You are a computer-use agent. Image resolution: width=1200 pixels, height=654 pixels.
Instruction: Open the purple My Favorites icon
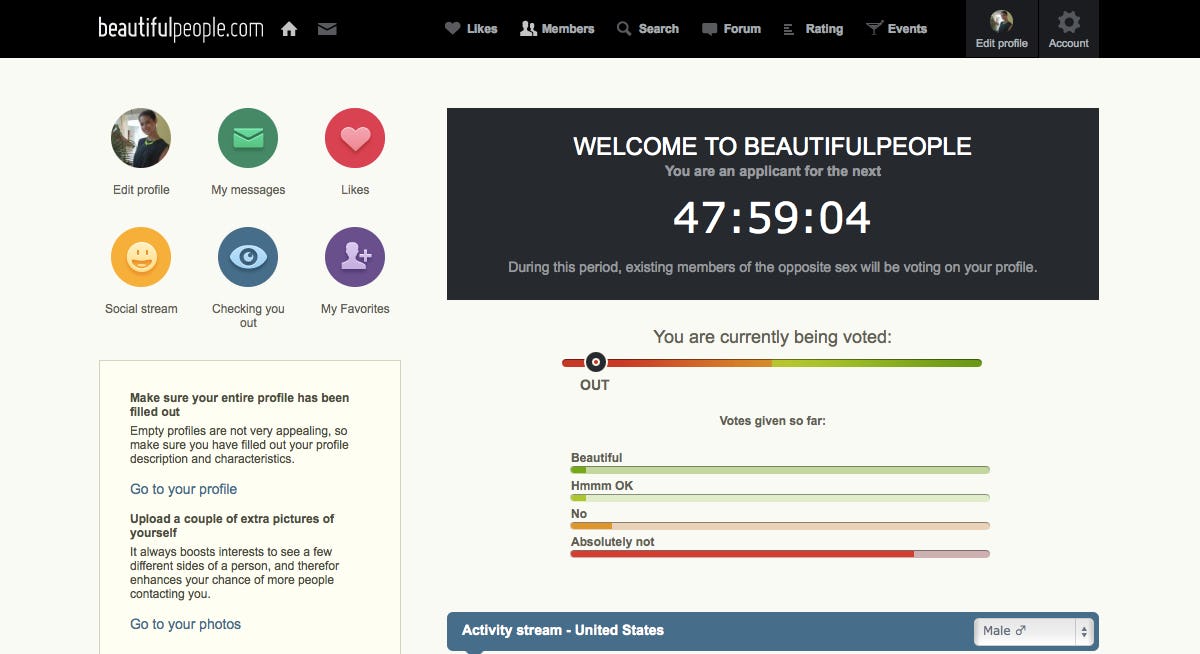click(x=355, y=257)
